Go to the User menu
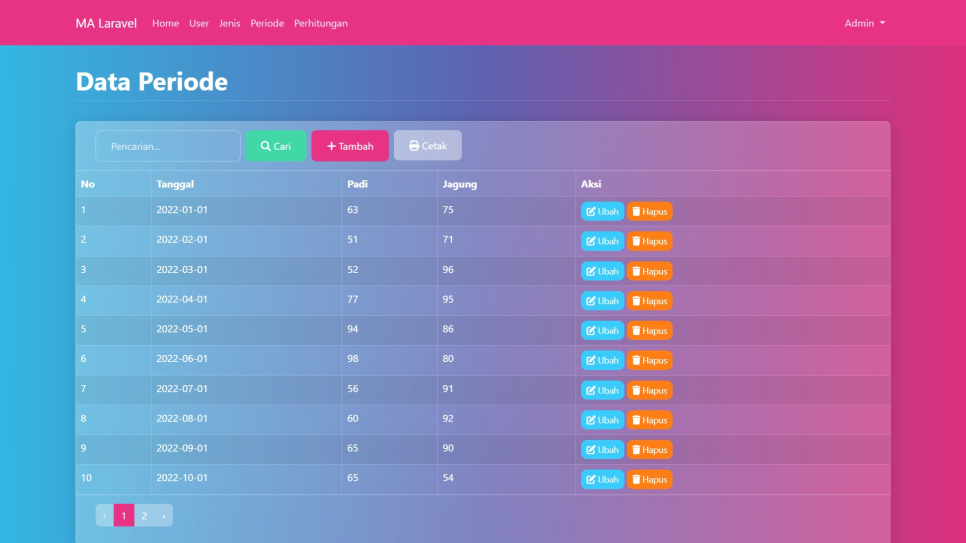The height and width of the screenshot is (543, 966). point(198,23)
